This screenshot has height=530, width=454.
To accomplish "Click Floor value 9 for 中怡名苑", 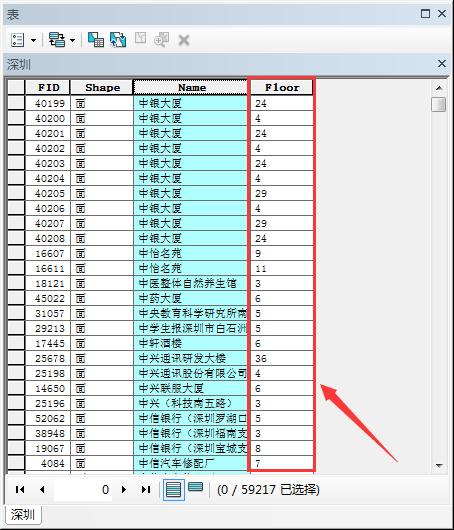I will tap(282, 253).
